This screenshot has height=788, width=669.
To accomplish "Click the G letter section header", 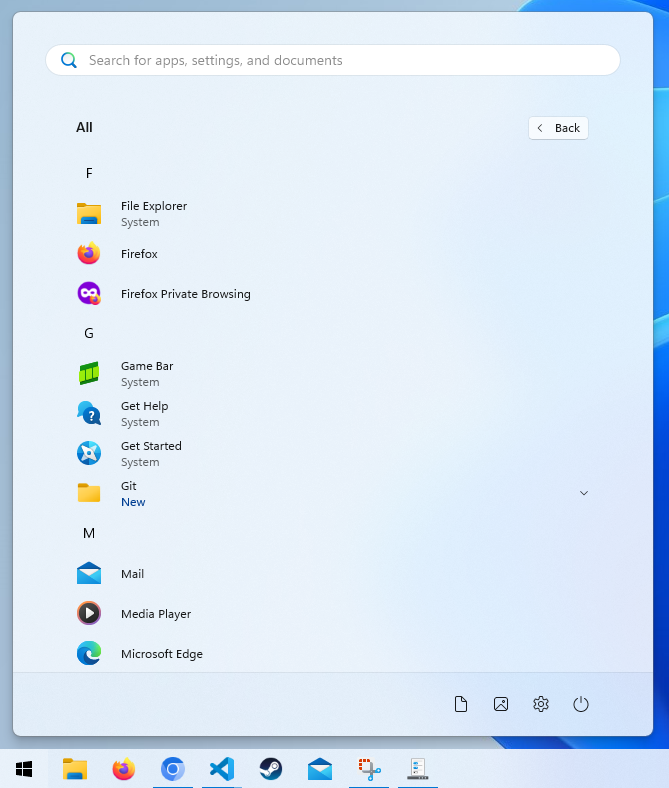I will 89,333.
